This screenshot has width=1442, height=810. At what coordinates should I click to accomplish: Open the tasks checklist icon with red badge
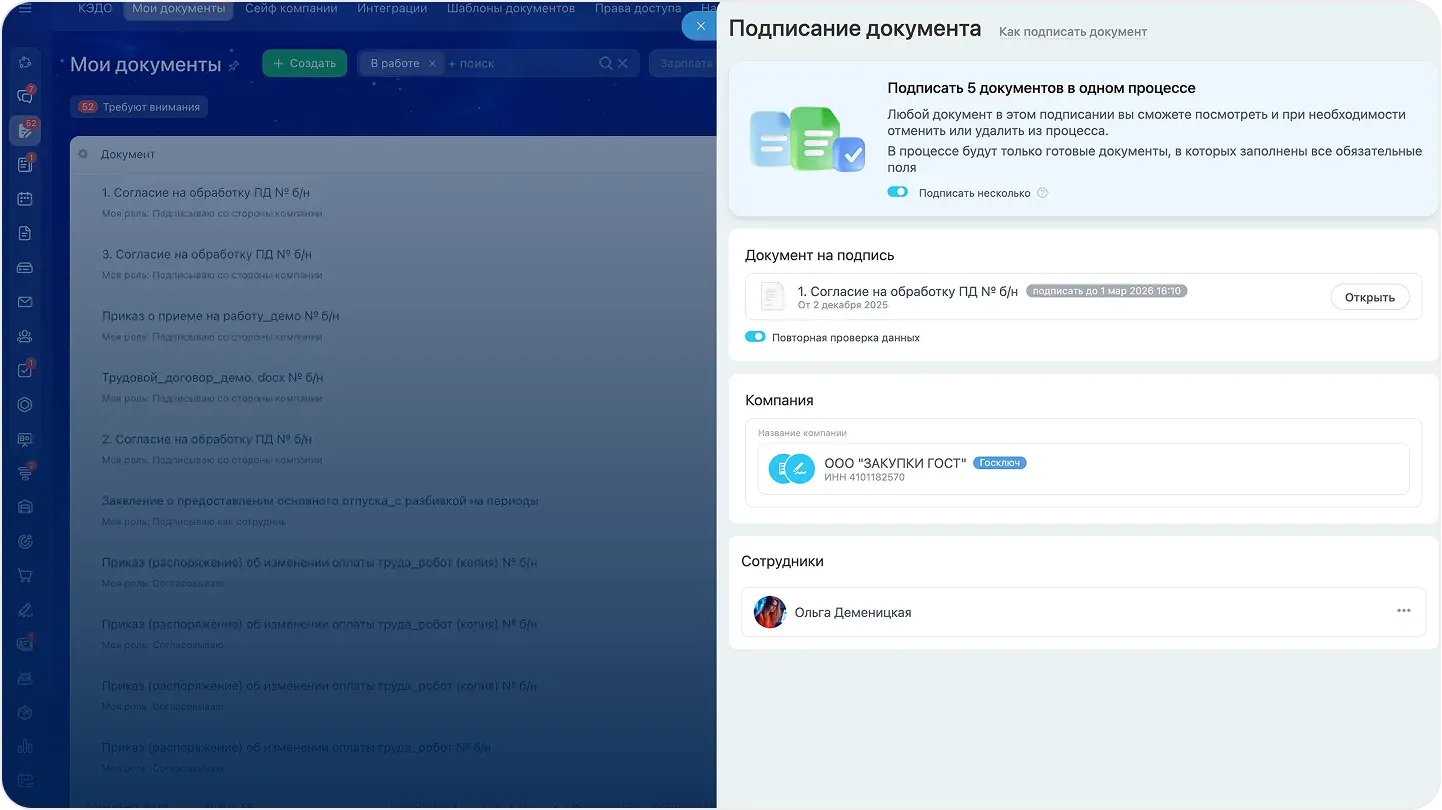pos(25,369)
